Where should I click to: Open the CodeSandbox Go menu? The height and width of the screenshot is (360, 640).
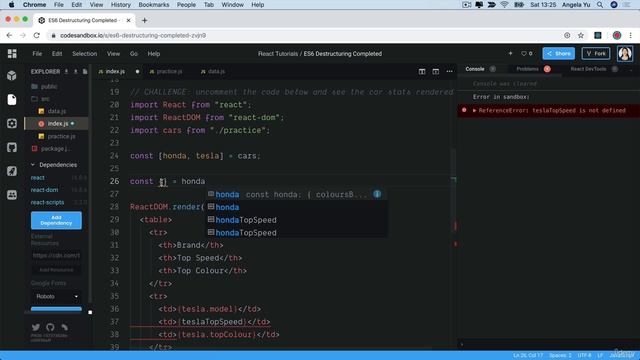point(134,53)
